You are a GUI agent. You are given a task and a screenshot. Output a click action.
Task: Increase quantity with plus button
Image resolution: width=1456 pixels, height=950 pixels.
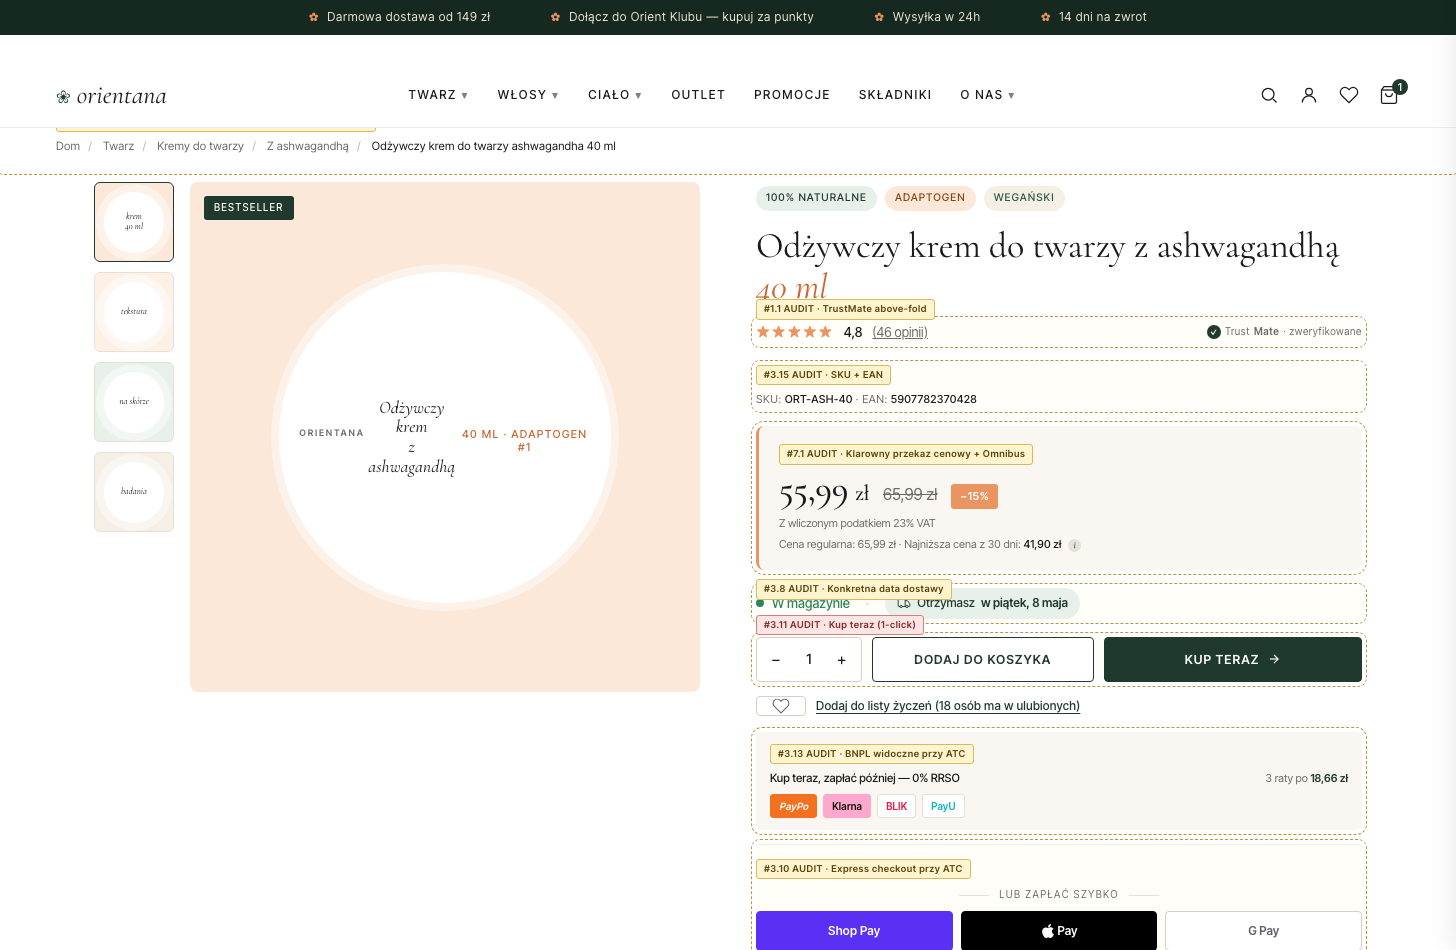tap(842, 660)
